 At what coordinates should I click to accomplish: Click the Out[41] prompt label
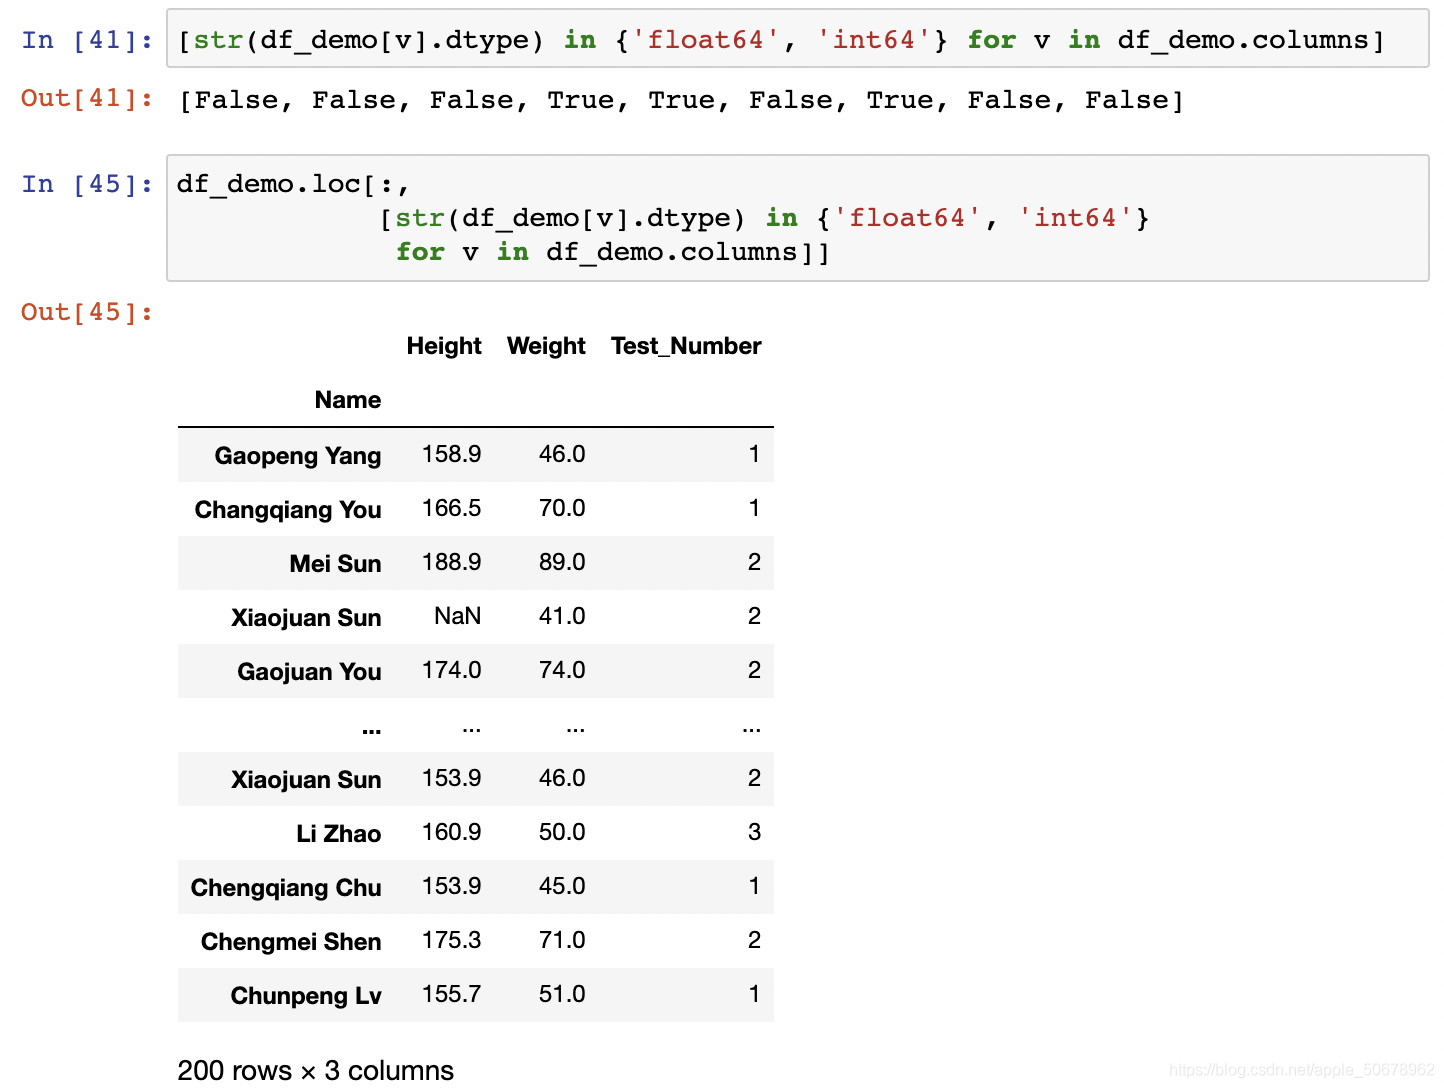point(87,98)
